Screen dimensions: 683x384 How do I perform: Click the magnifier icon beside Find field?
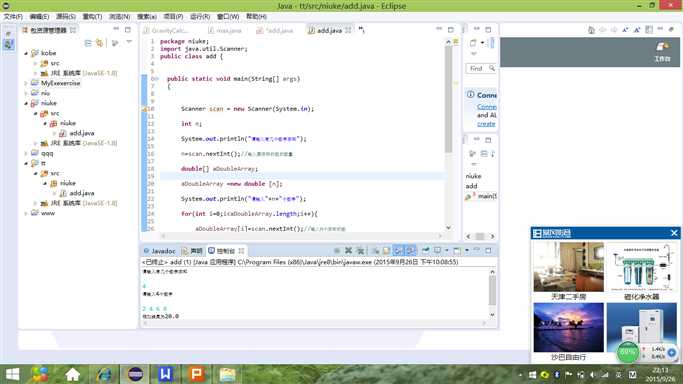tap(492, 68)
